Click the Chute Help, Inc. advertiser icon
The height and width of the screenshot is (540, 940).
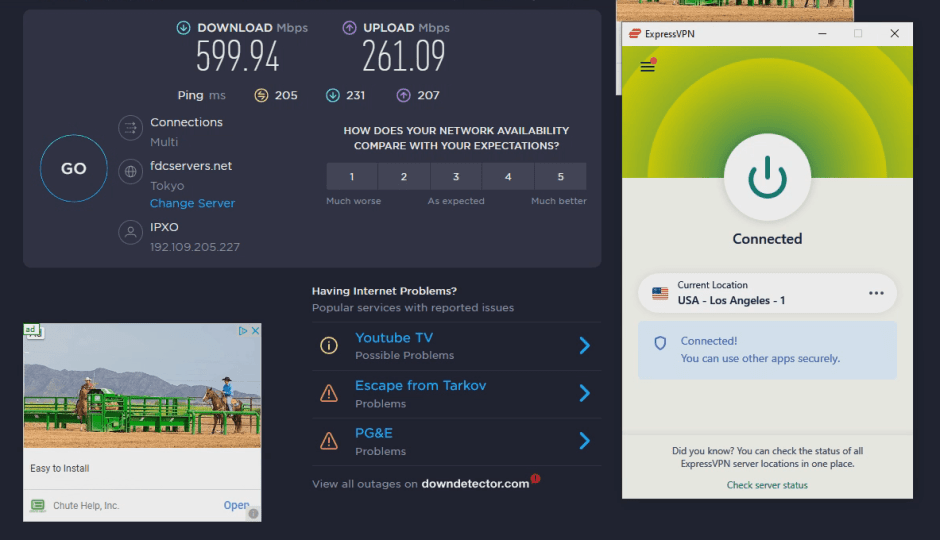(38, 506)
